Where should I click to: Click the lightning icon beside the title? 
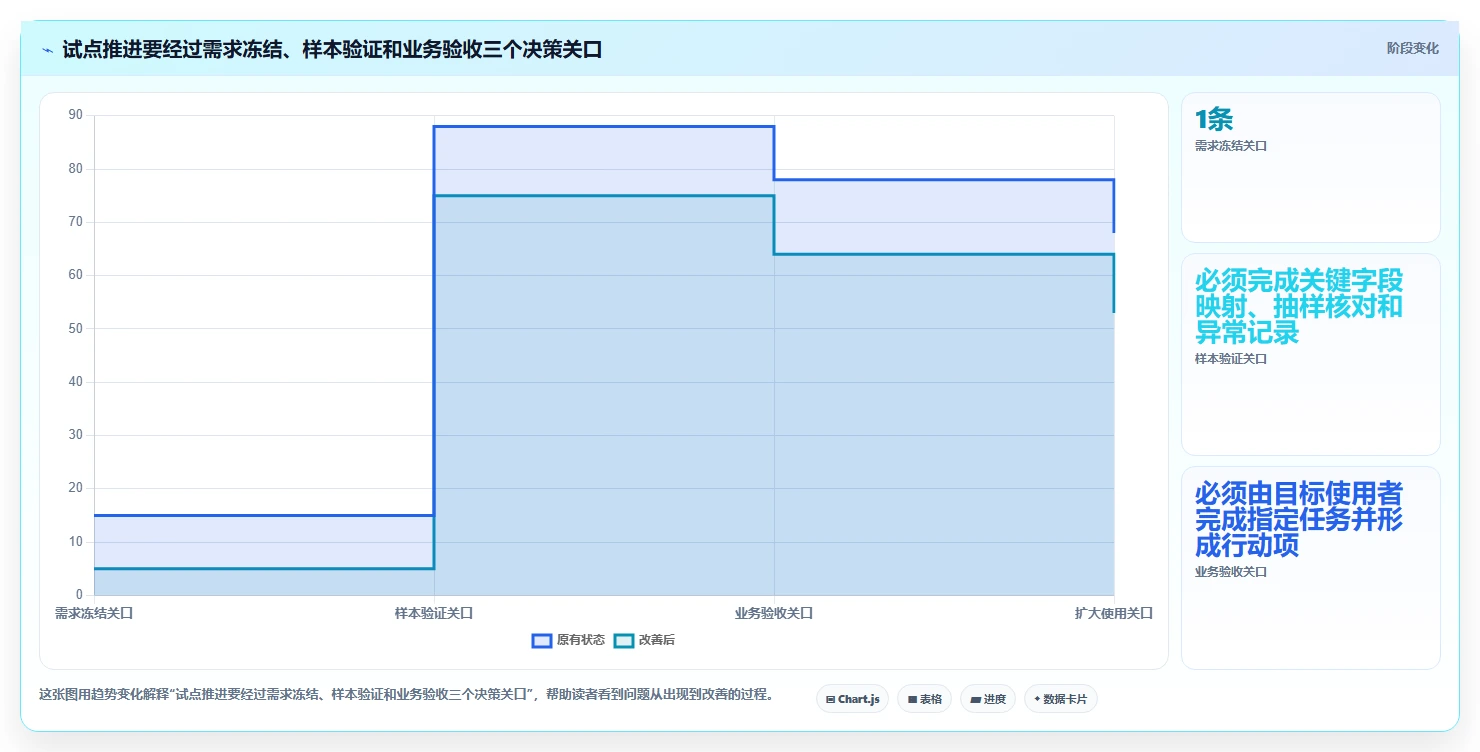click(x=48, y=50)
